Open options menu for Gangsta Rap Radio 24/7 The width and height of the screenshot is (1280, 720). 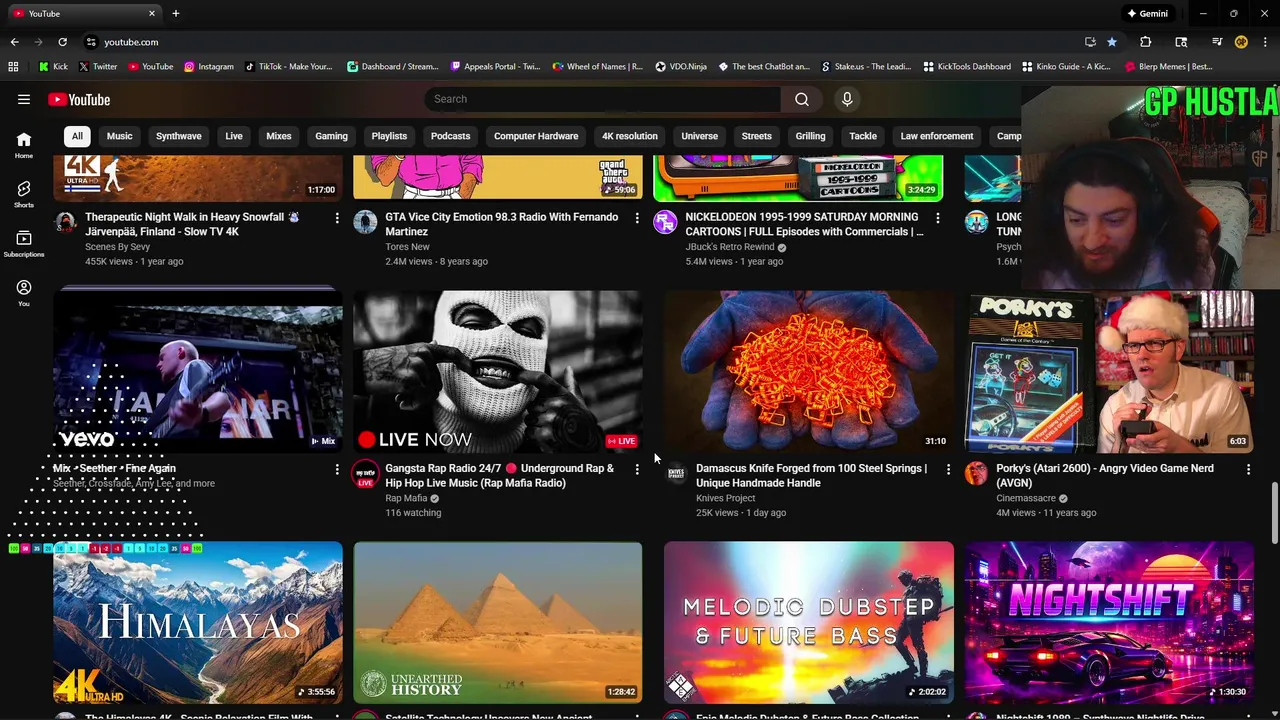637,469
